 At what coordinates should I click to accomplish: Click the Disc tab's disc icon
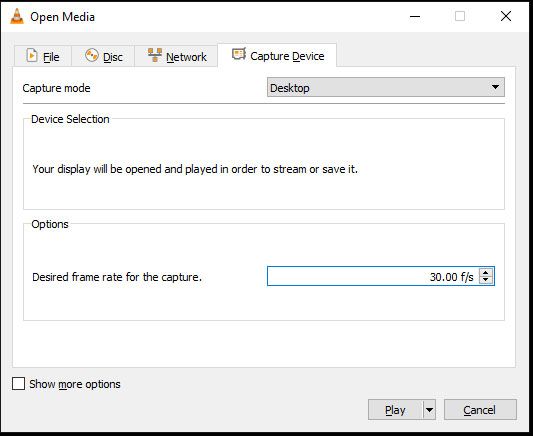pos(92,55)
